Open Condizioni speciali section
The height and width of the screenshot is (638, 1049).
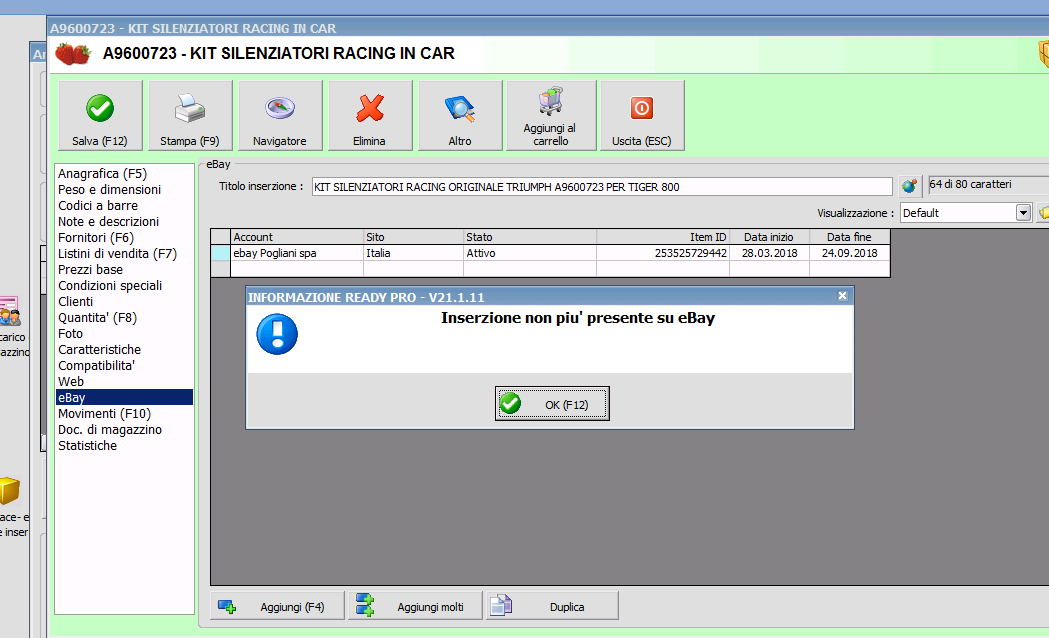click(124, 286)
